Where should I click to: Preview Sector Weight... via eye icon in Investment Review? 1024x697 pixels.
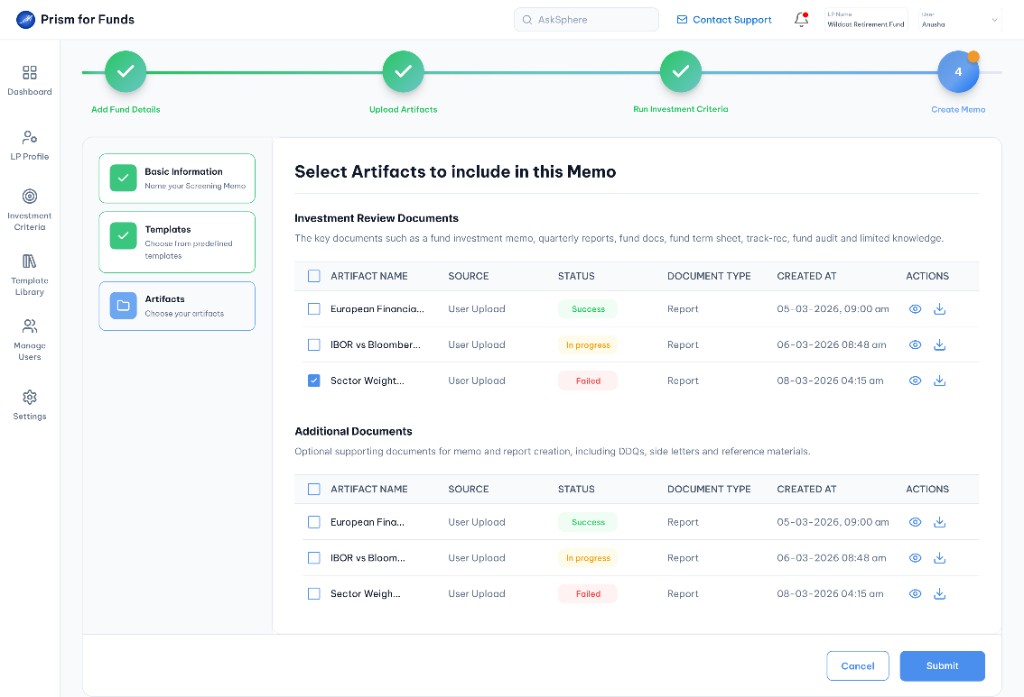click(x=915, y=381)
